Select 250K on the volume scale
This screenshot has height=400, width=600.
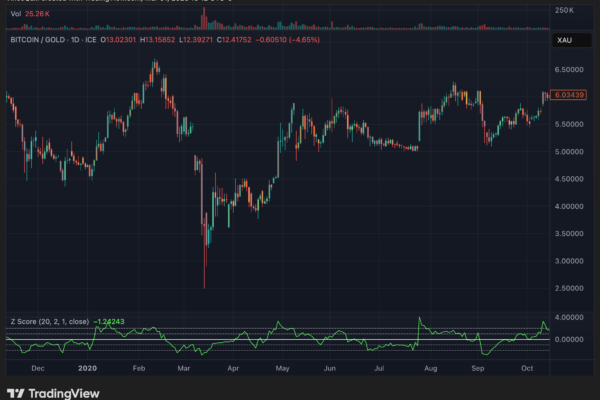[x=565, y=9]
